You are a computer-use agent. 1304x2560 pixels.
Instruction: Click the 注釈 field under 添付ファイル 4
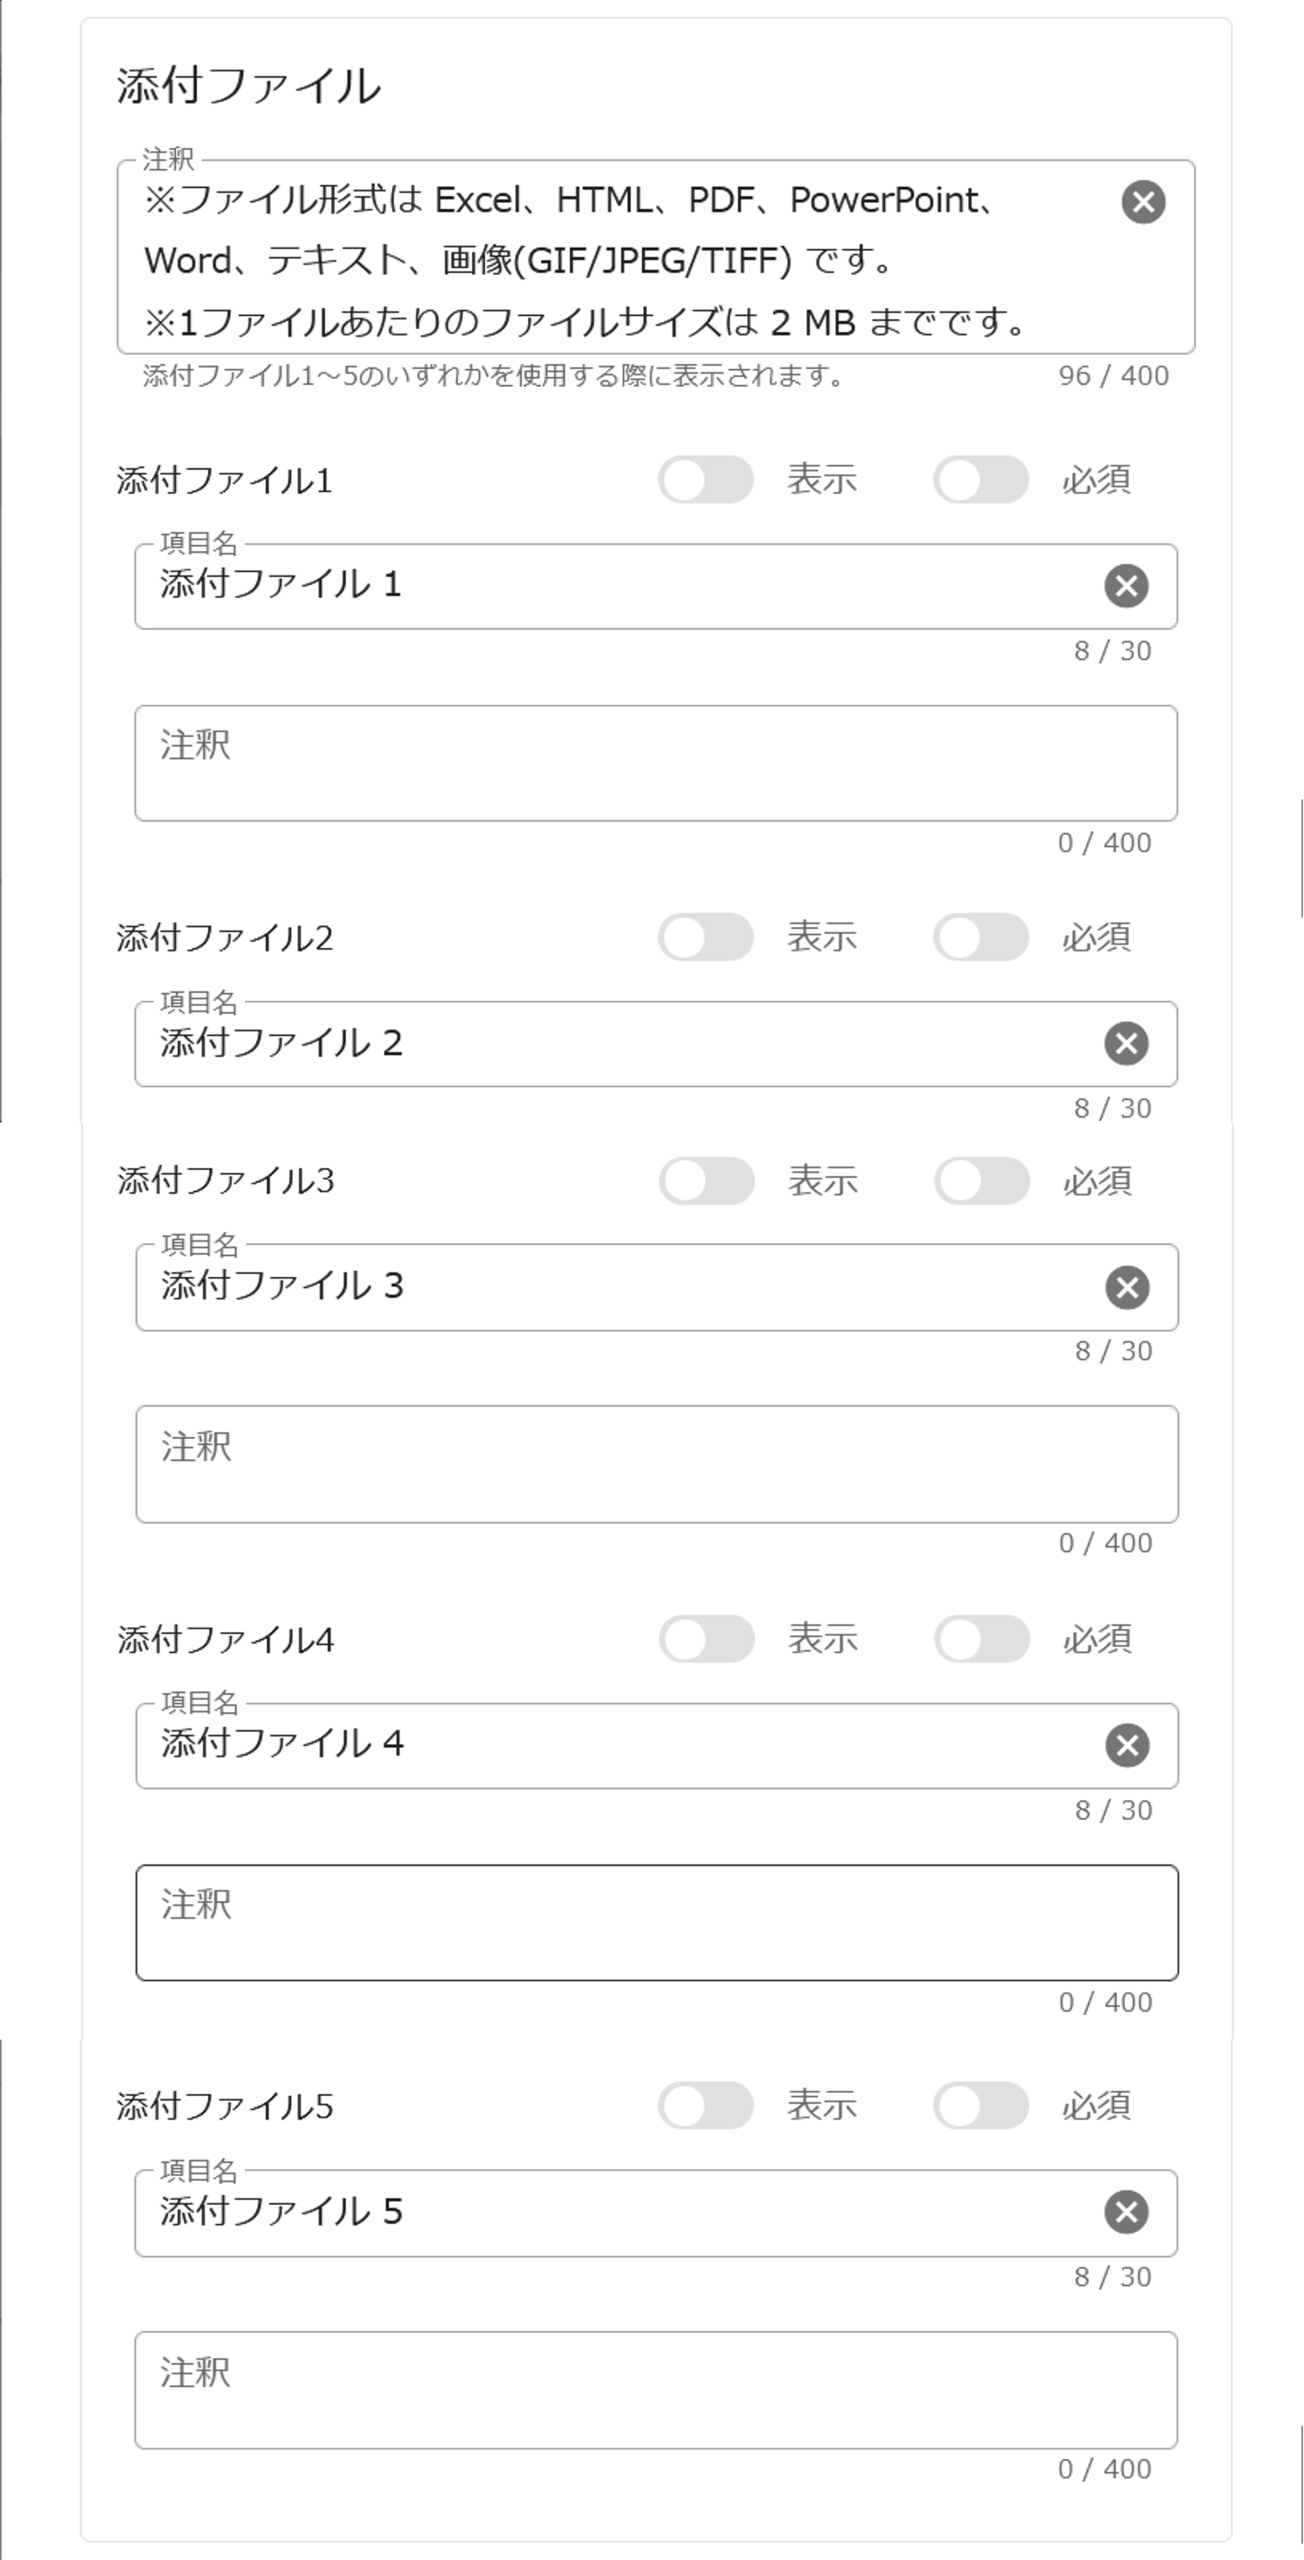(x=657, y=1922)
